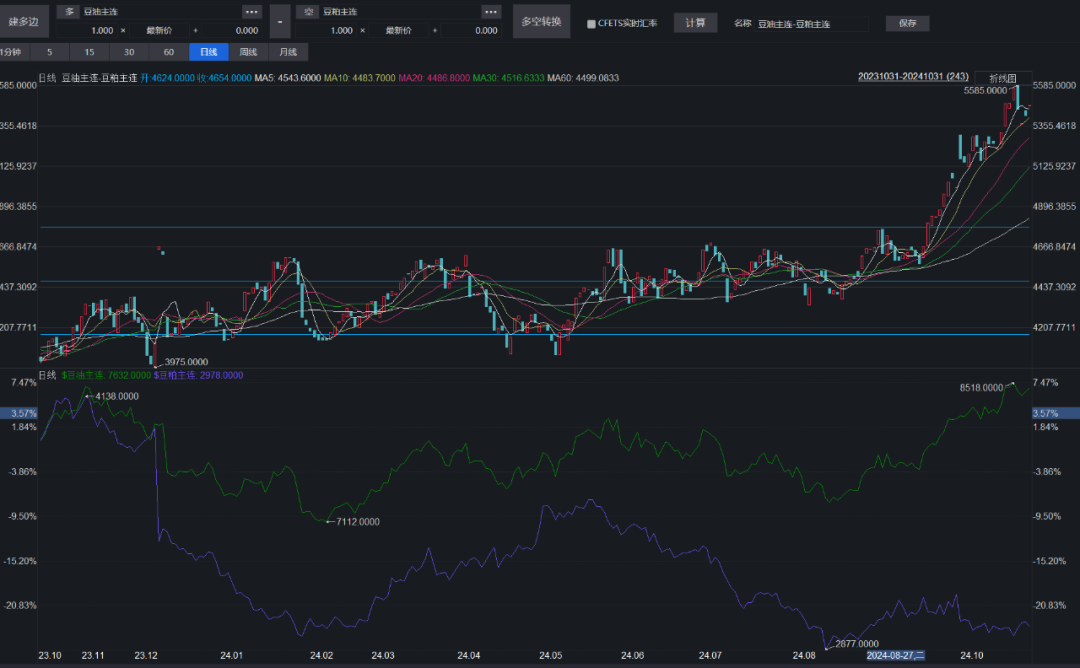Toggle the 空 direction label on second leg
Screen dimensions: 1080x668
[x=309, y=12]
